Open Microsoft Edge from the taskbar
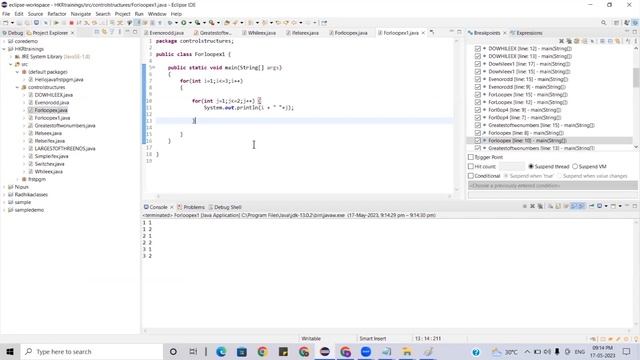This screenshot has height=360, width=640. [221, 351]
